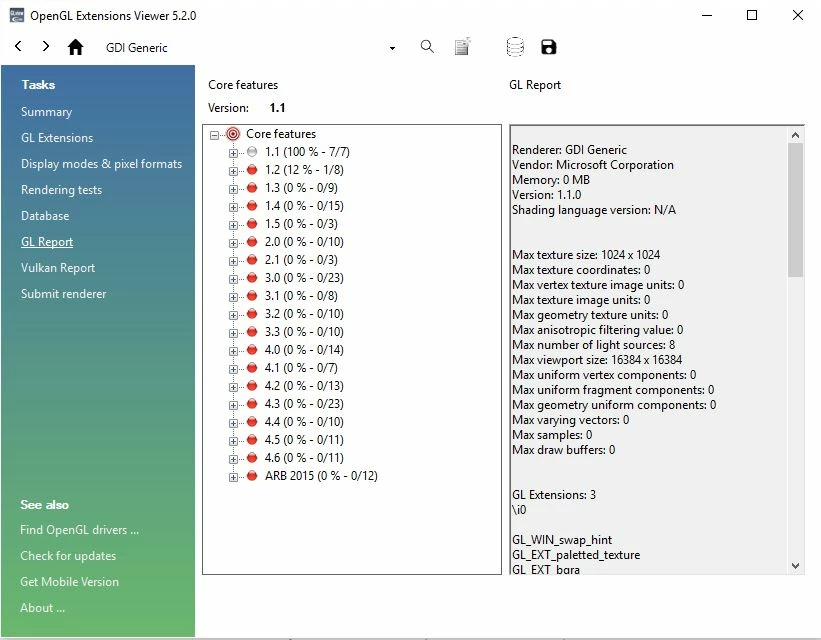Select the GL Report task
Image resolution: width=821 pixels, height=640 pixels.
click(47, 242)
